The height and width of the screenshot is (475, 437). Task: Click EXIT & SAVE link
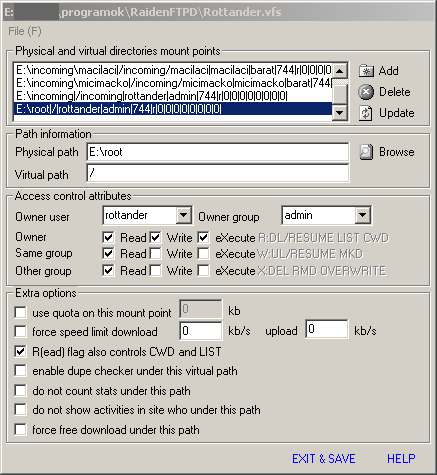click(x=324, y=459)
